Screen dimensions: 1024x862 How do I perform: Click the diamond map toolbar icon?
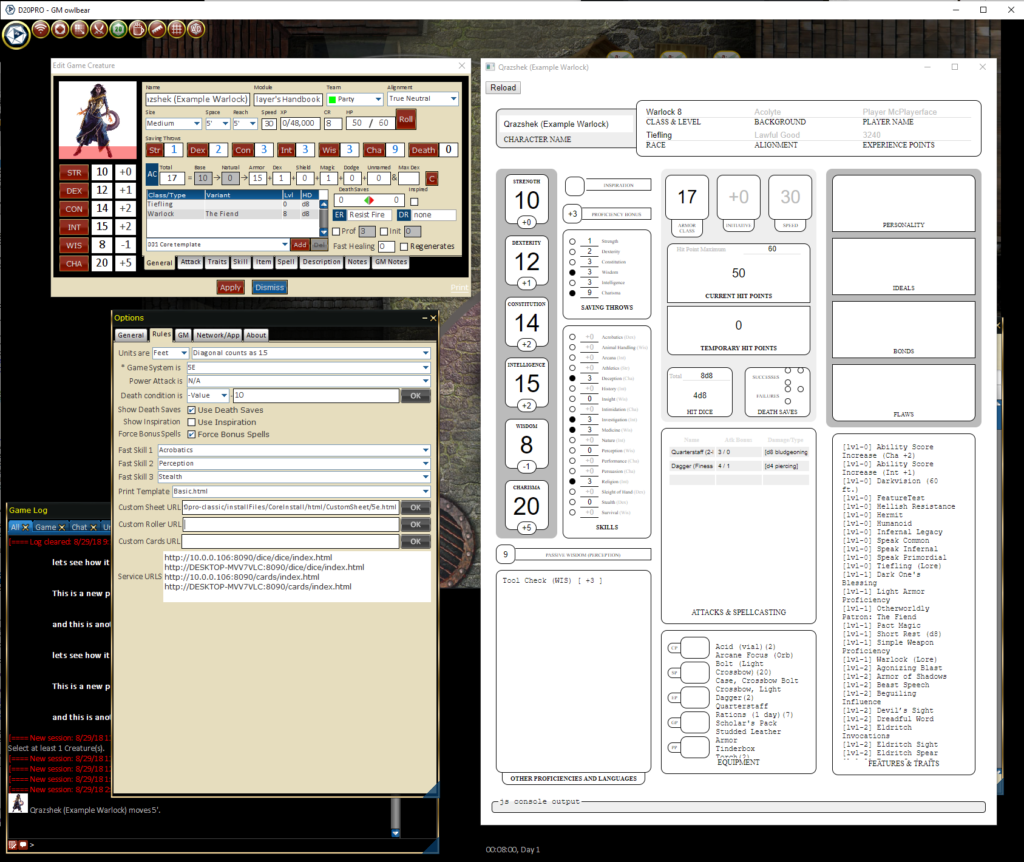pyautogui.click(x=60, y=29)
